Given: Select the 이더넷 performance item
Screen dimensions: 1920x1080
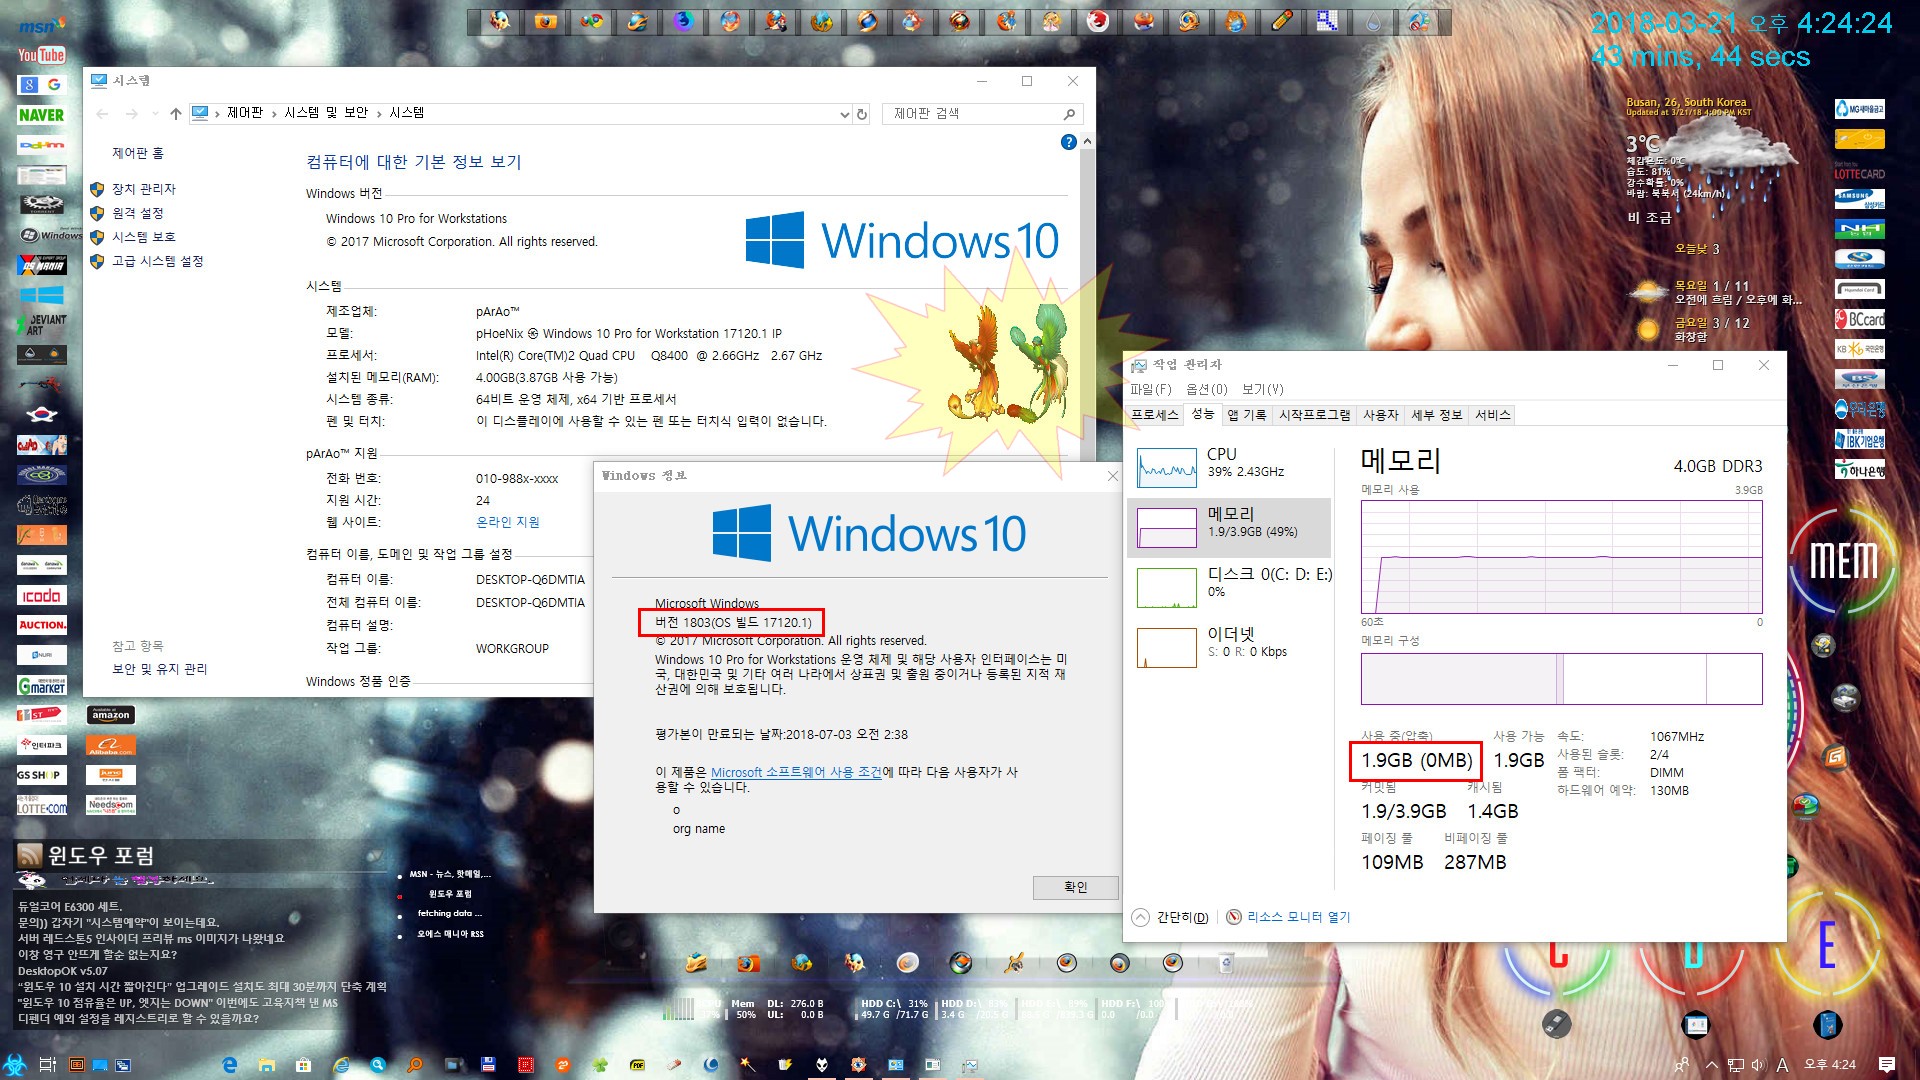Looking at the screenshot, I should click(x=1230, y=647).
